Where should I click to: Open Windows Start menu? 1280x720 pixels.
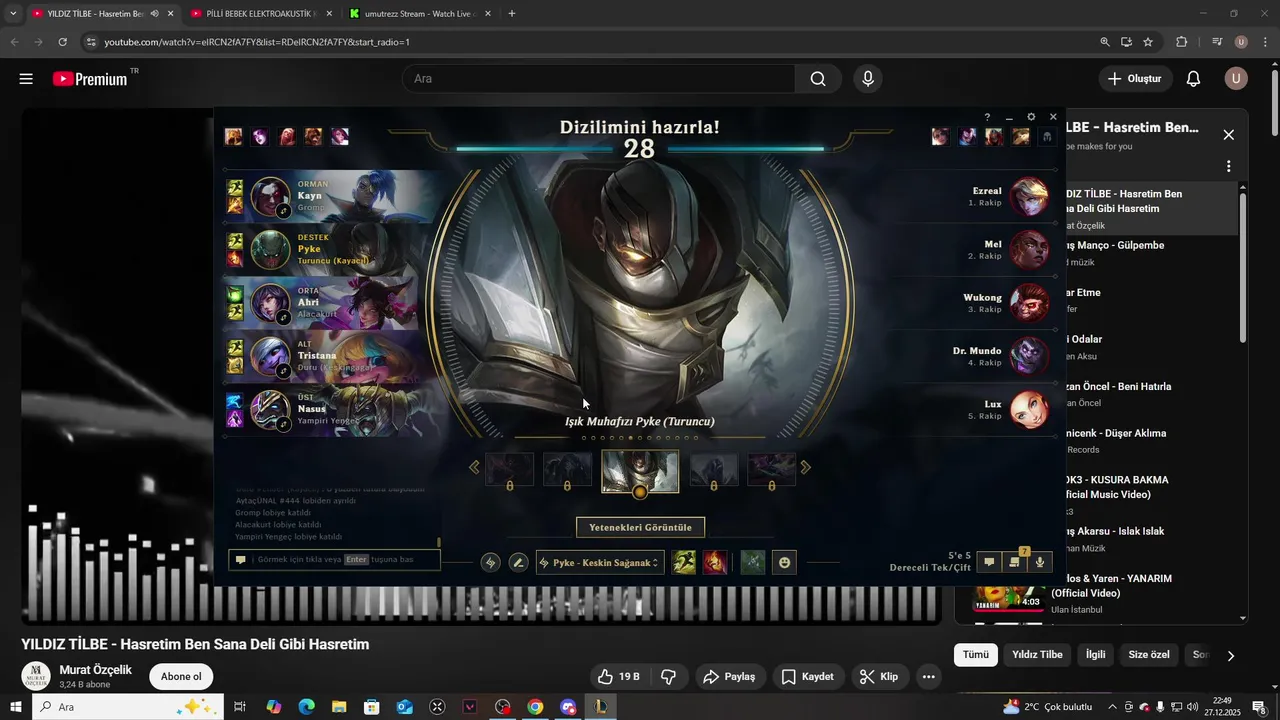(x=16, y=707)
